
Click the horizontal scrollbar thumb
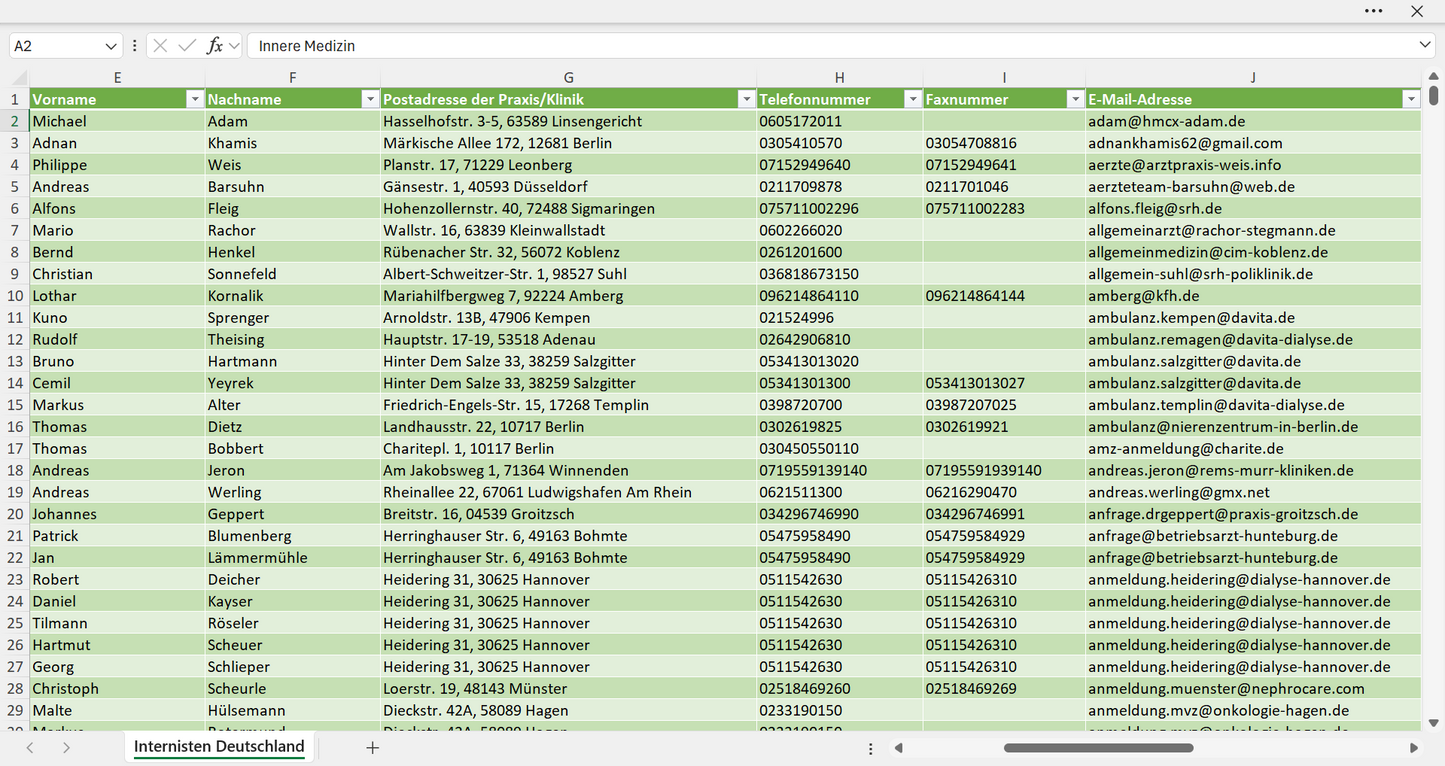(1097, 748)
